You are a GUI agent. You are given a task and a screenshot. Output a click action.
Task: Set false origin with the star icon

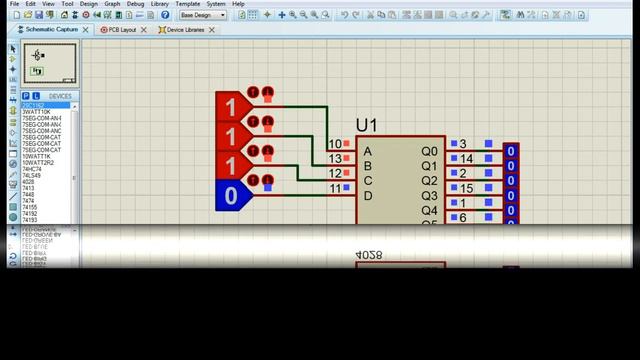click(x=267, y=15)
